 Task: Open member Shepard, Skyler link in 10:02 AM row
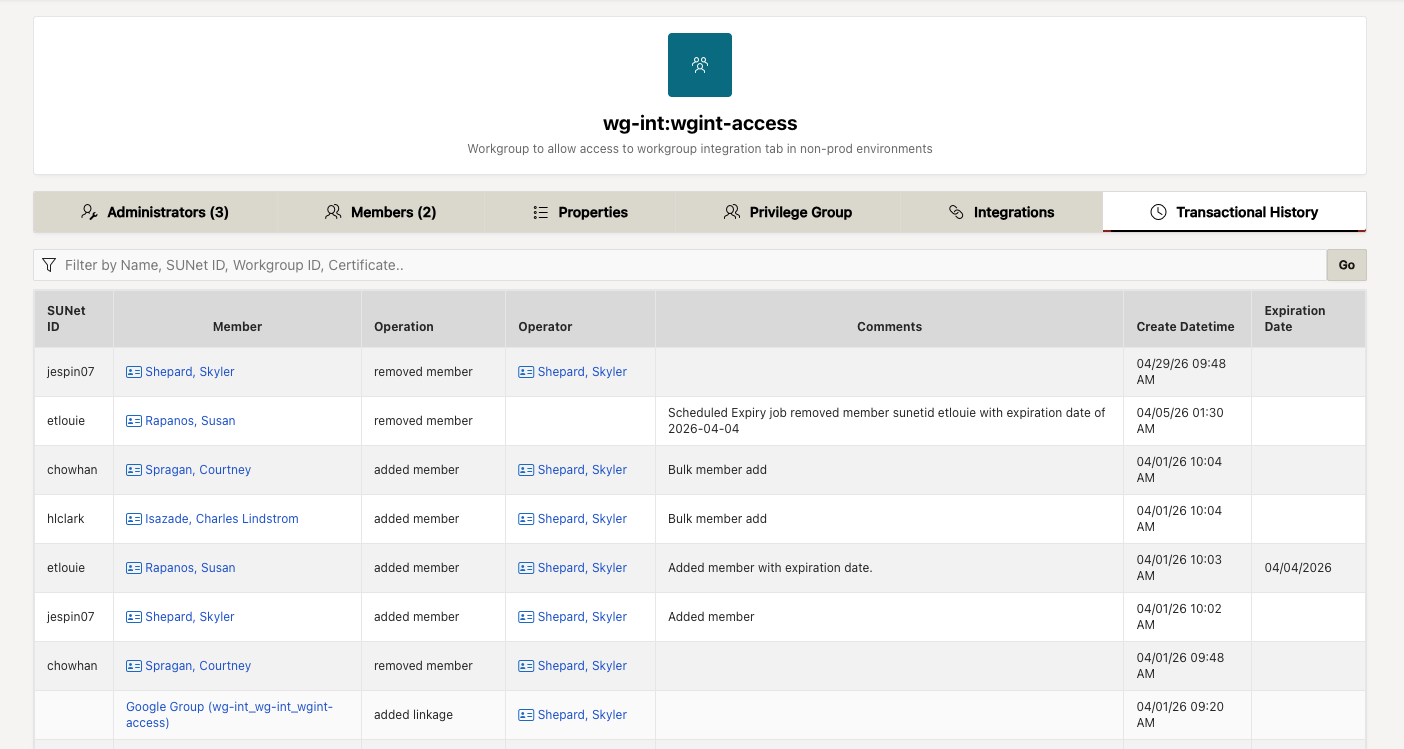[190, 617]
